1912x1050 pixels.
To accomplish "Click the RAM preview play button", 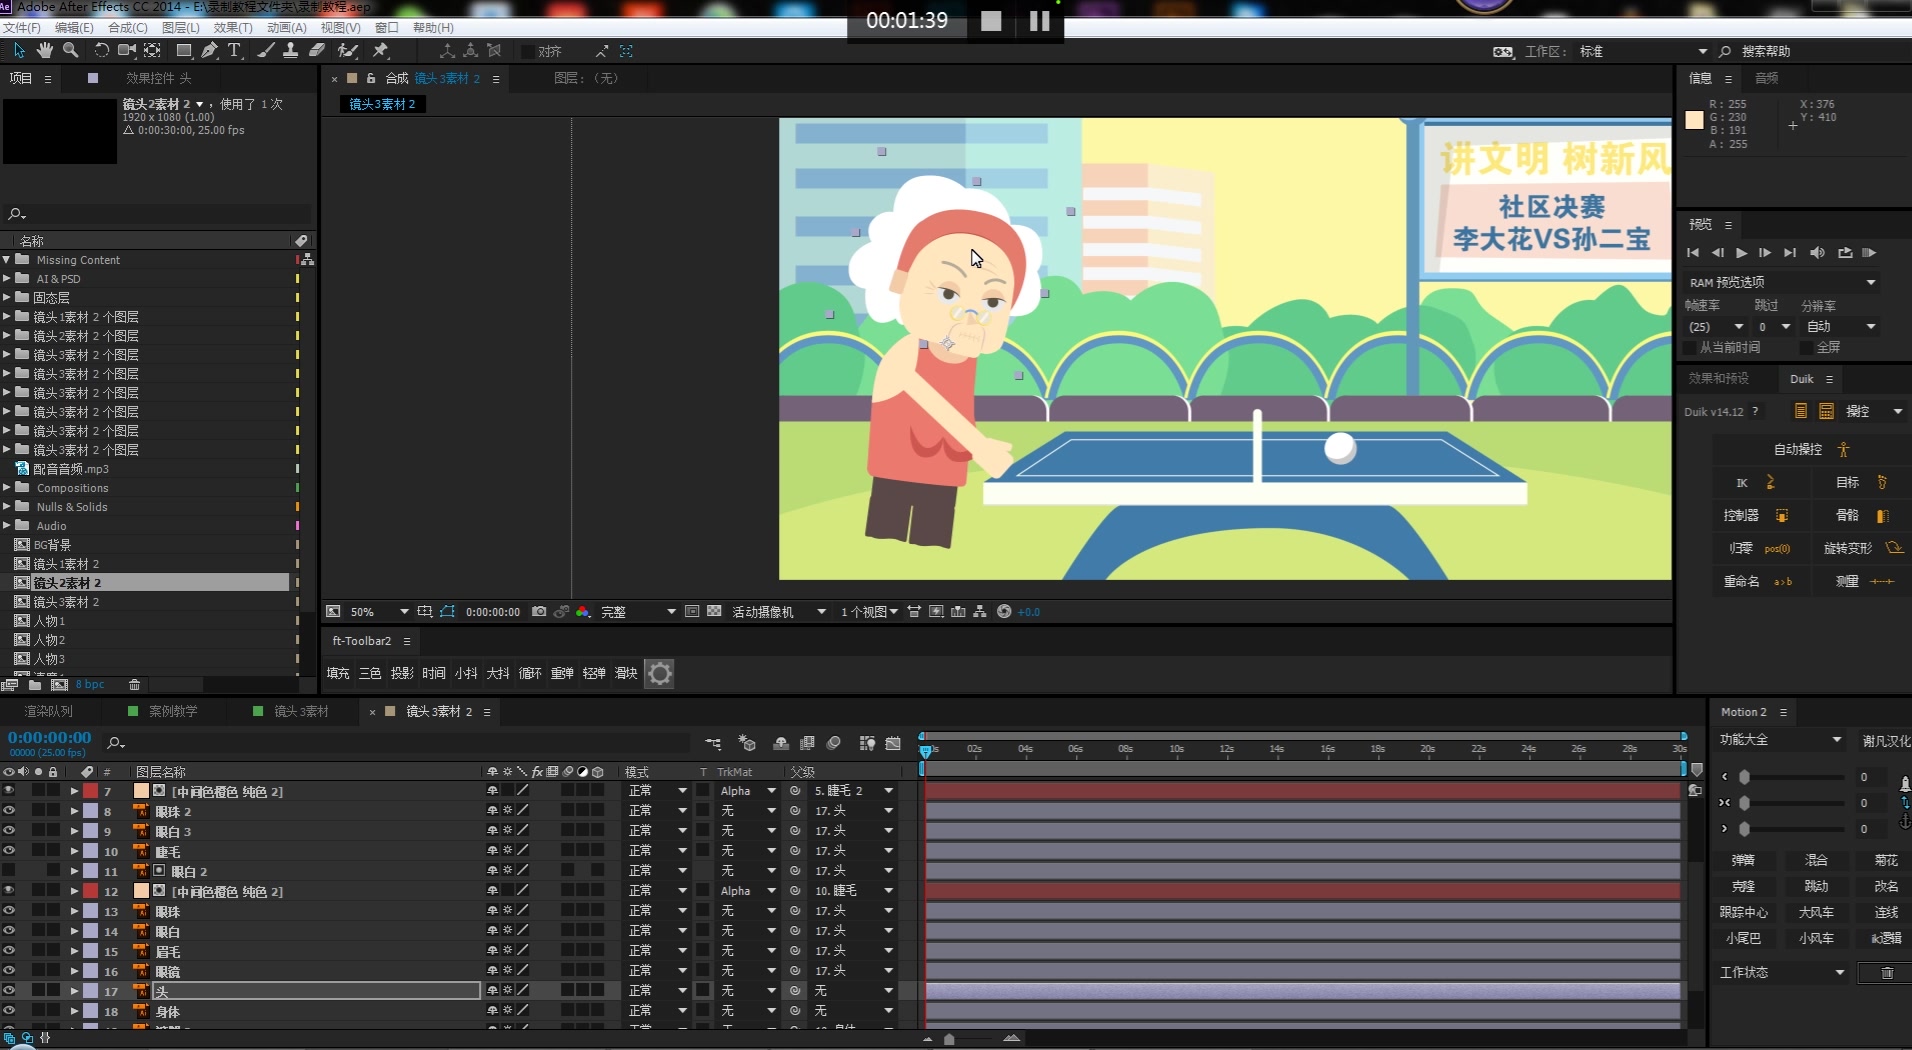I will 1742,253.
